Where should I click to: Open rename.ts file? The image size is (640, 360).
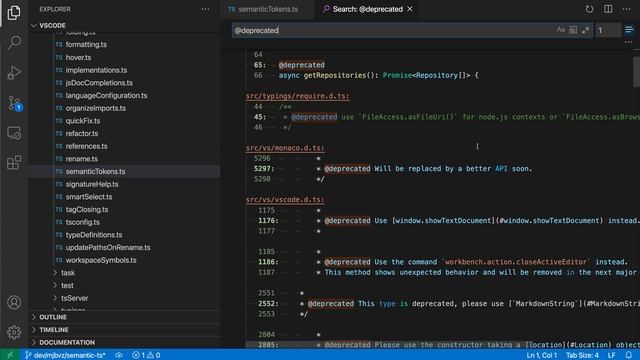pos(82,159)
